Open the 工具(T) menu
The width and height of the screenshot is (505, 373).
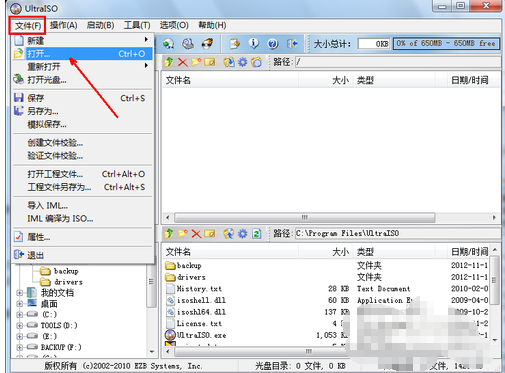point(137,25)
